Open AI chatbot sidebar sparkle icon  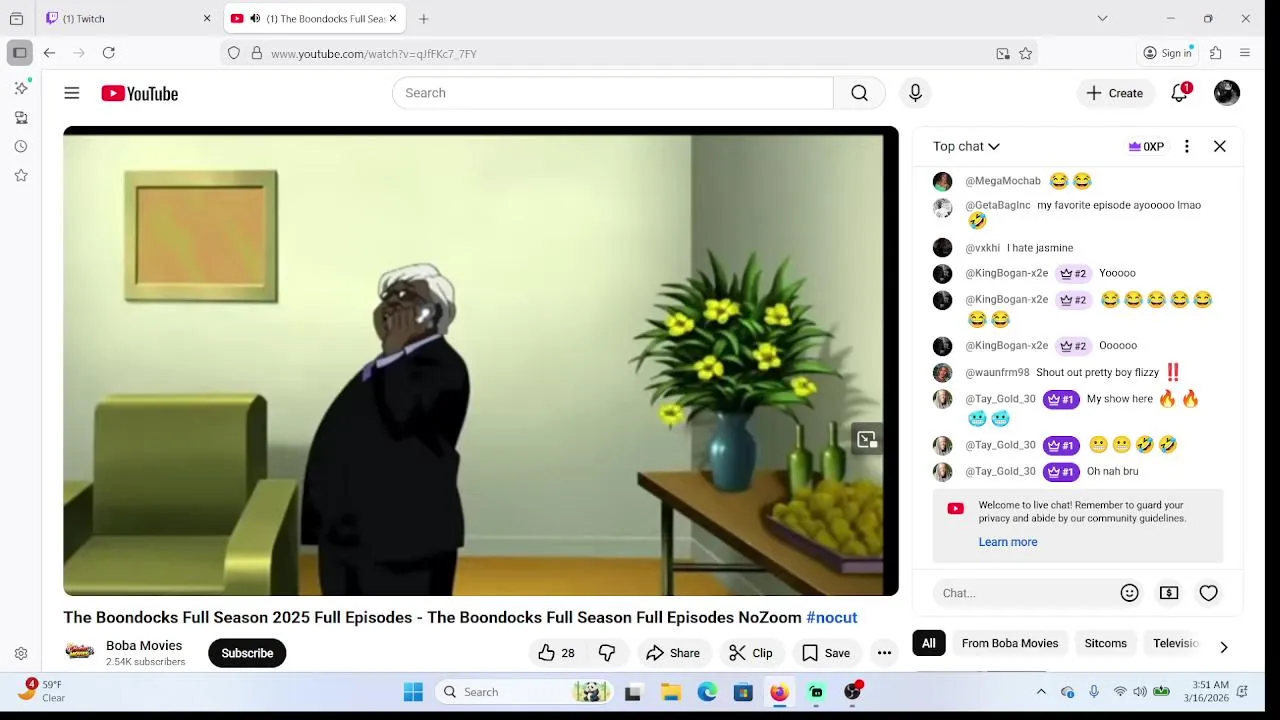click(x=21, y=88)
